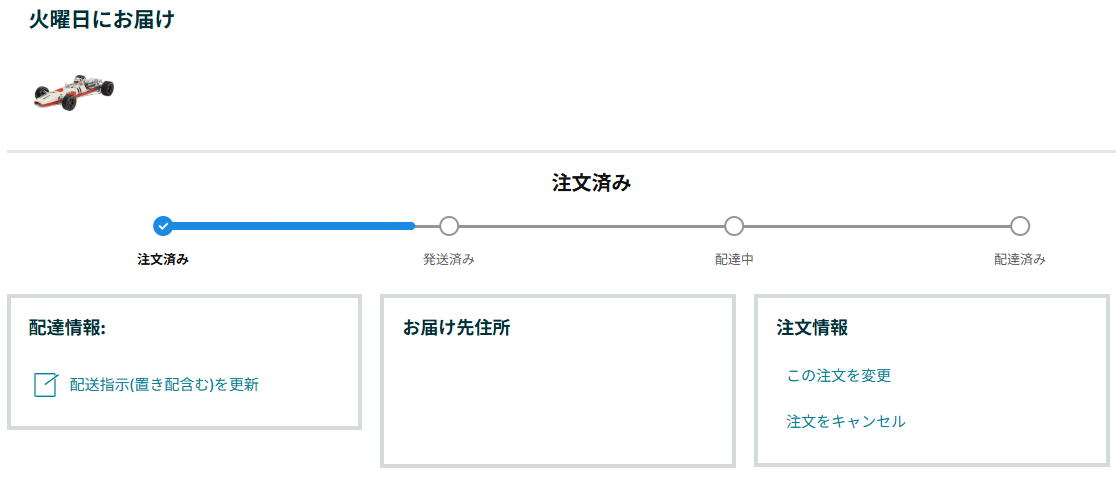Click the 注文情報 card heading
This screenshot has width=1116, height=490.
point(812,328)
